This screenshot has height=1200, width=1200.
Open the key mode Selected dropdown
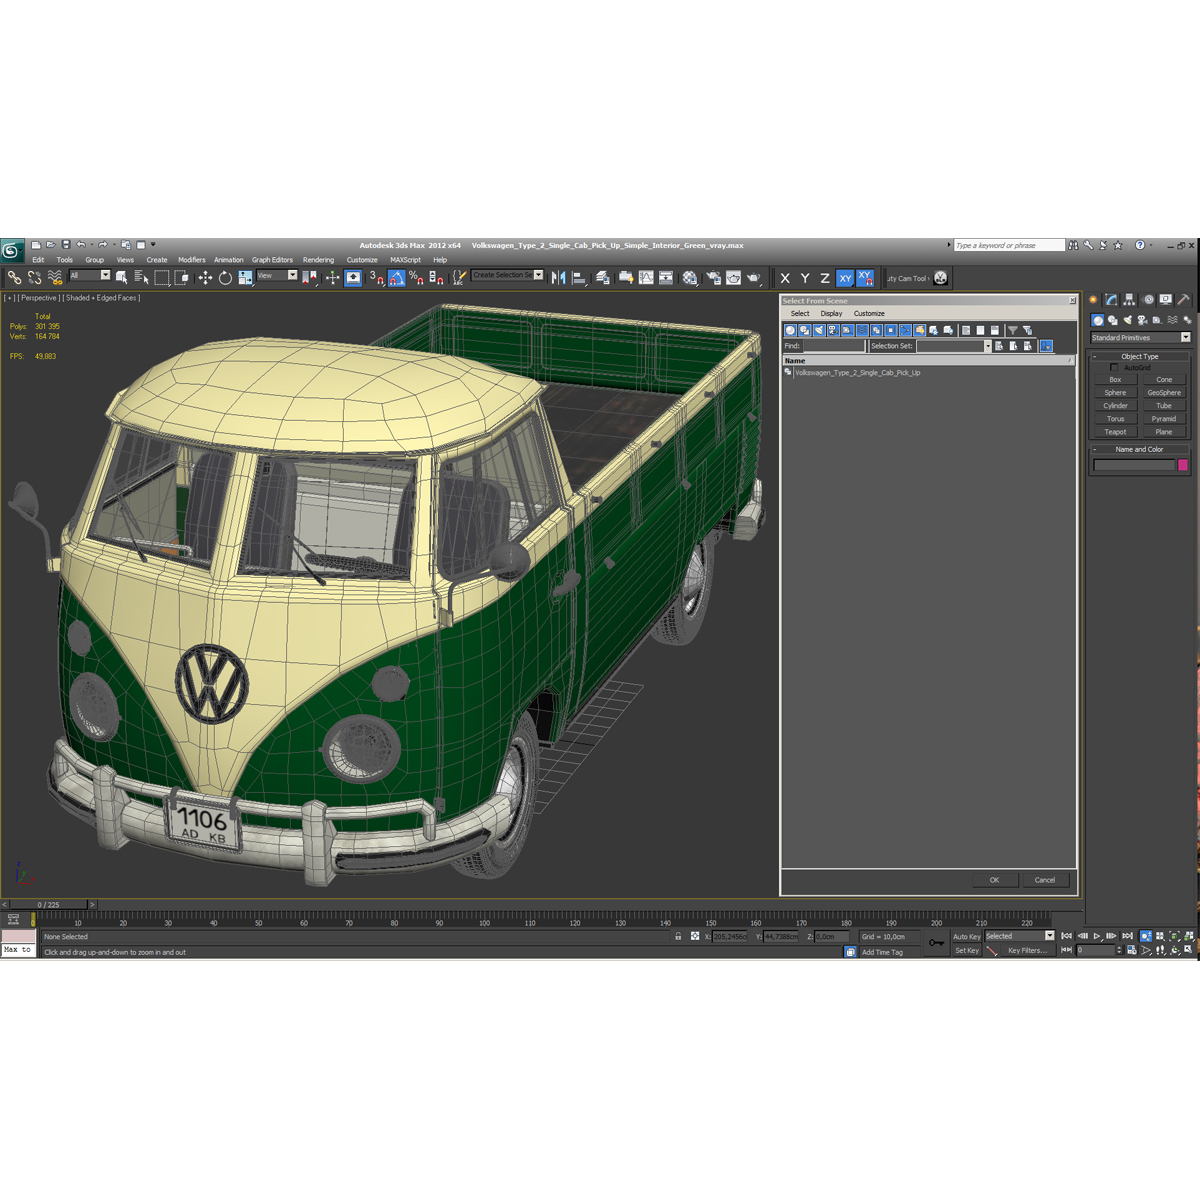click(1019, 937)
